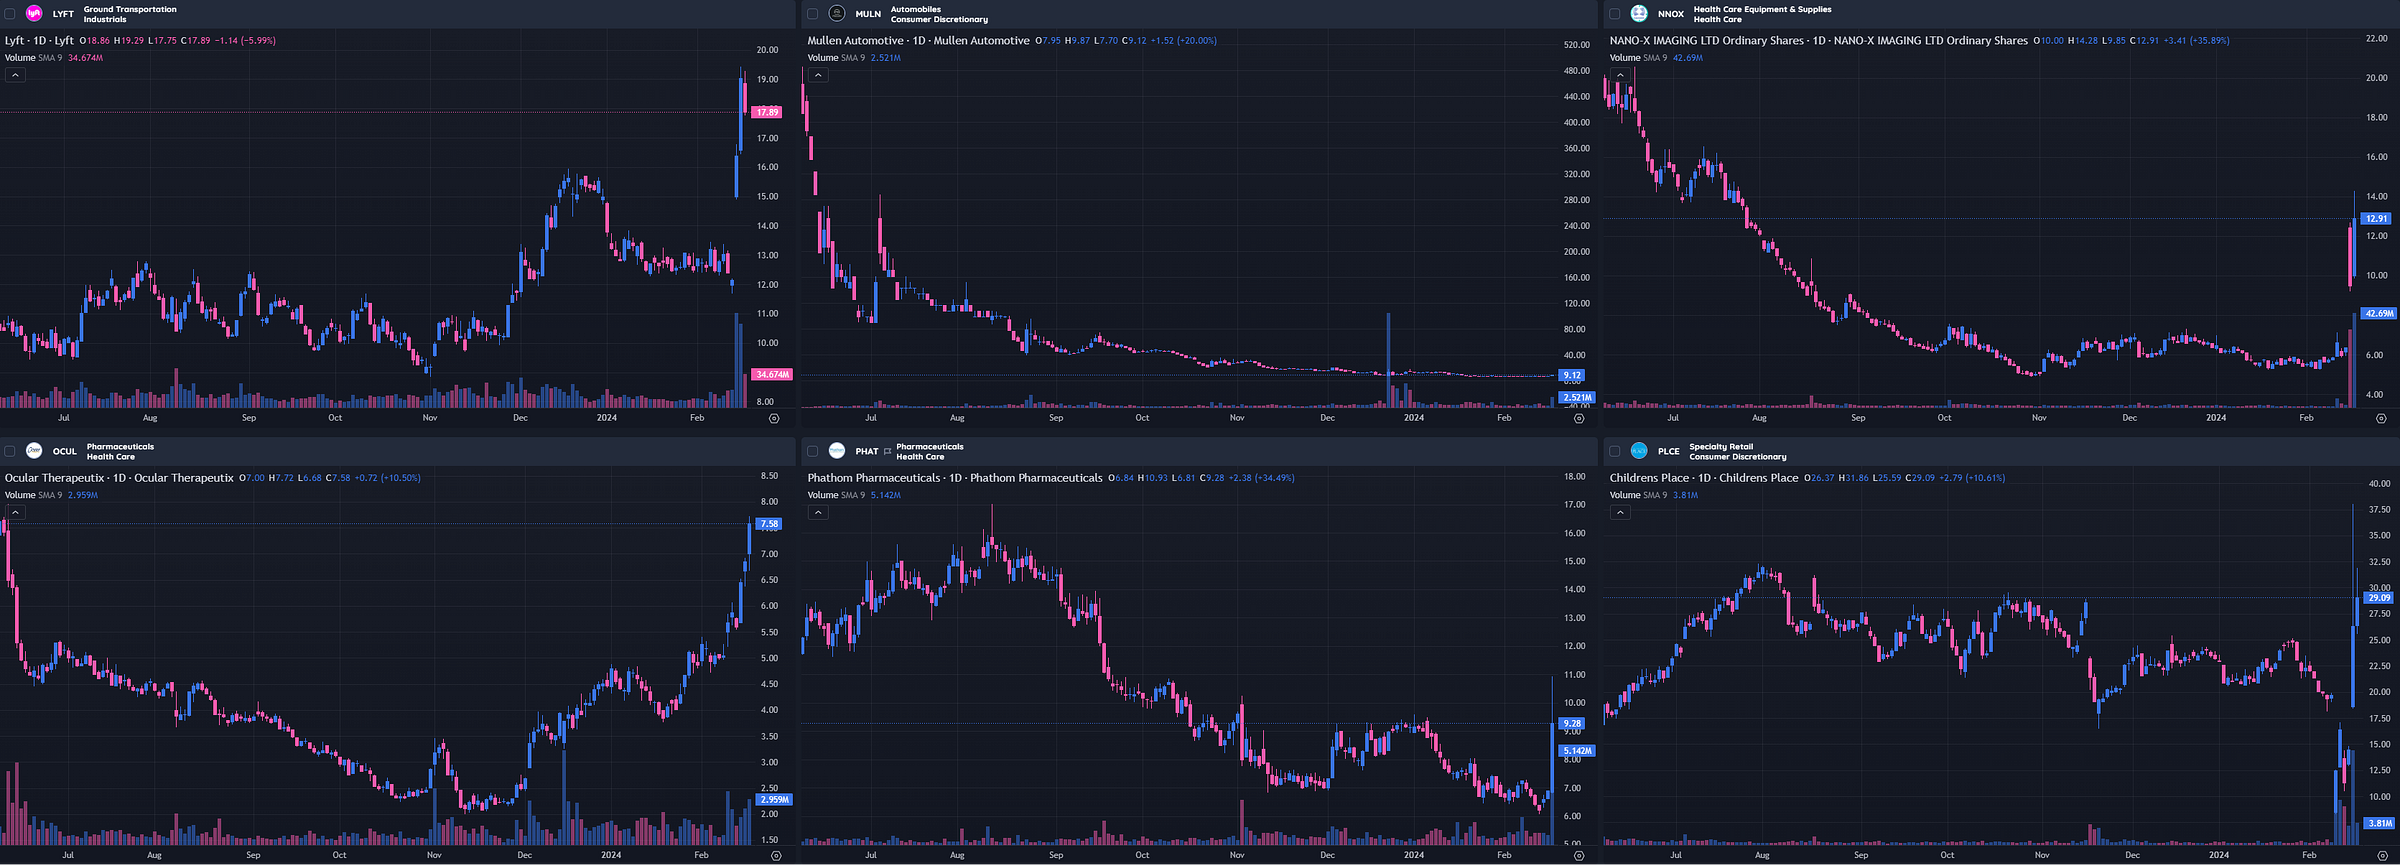Click Volume SMA 9 indicator on Mullen chart
Image resolution: width=2400 pixels, height=865 pixels.
pos(836,58)
